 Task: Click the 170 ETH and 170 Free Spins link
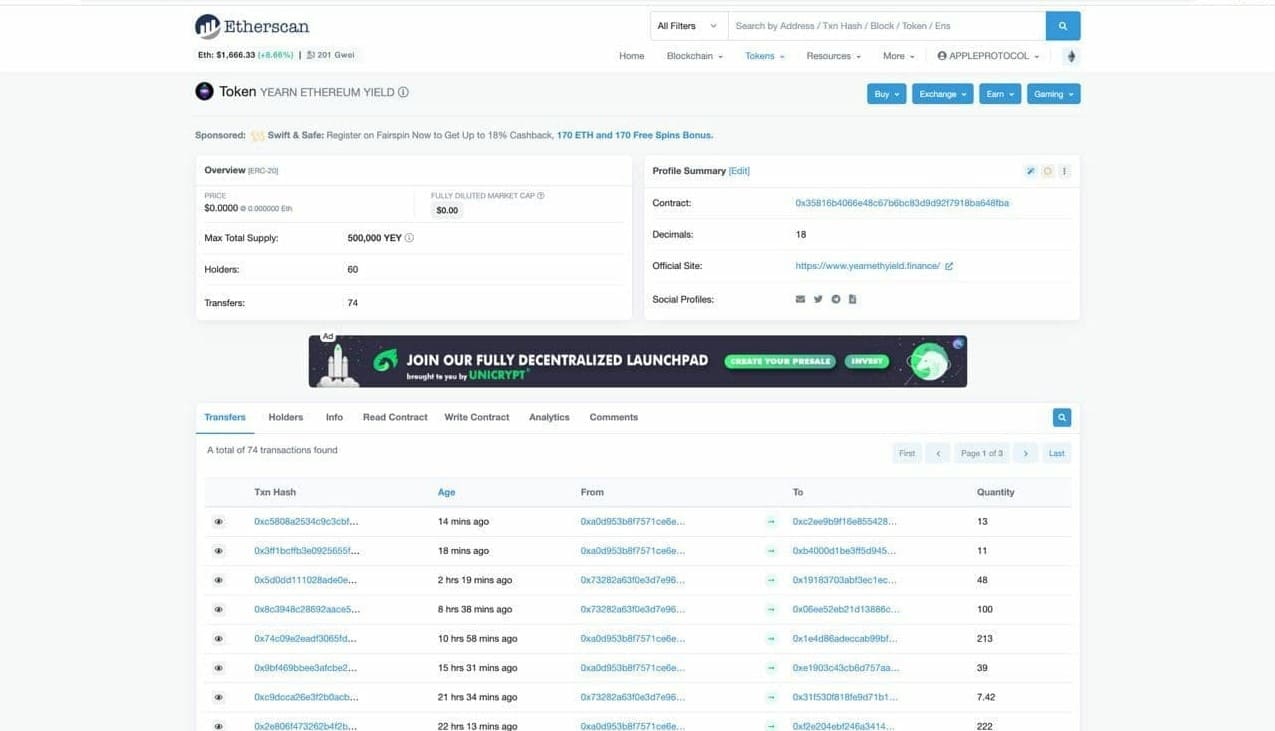point(635,135)
